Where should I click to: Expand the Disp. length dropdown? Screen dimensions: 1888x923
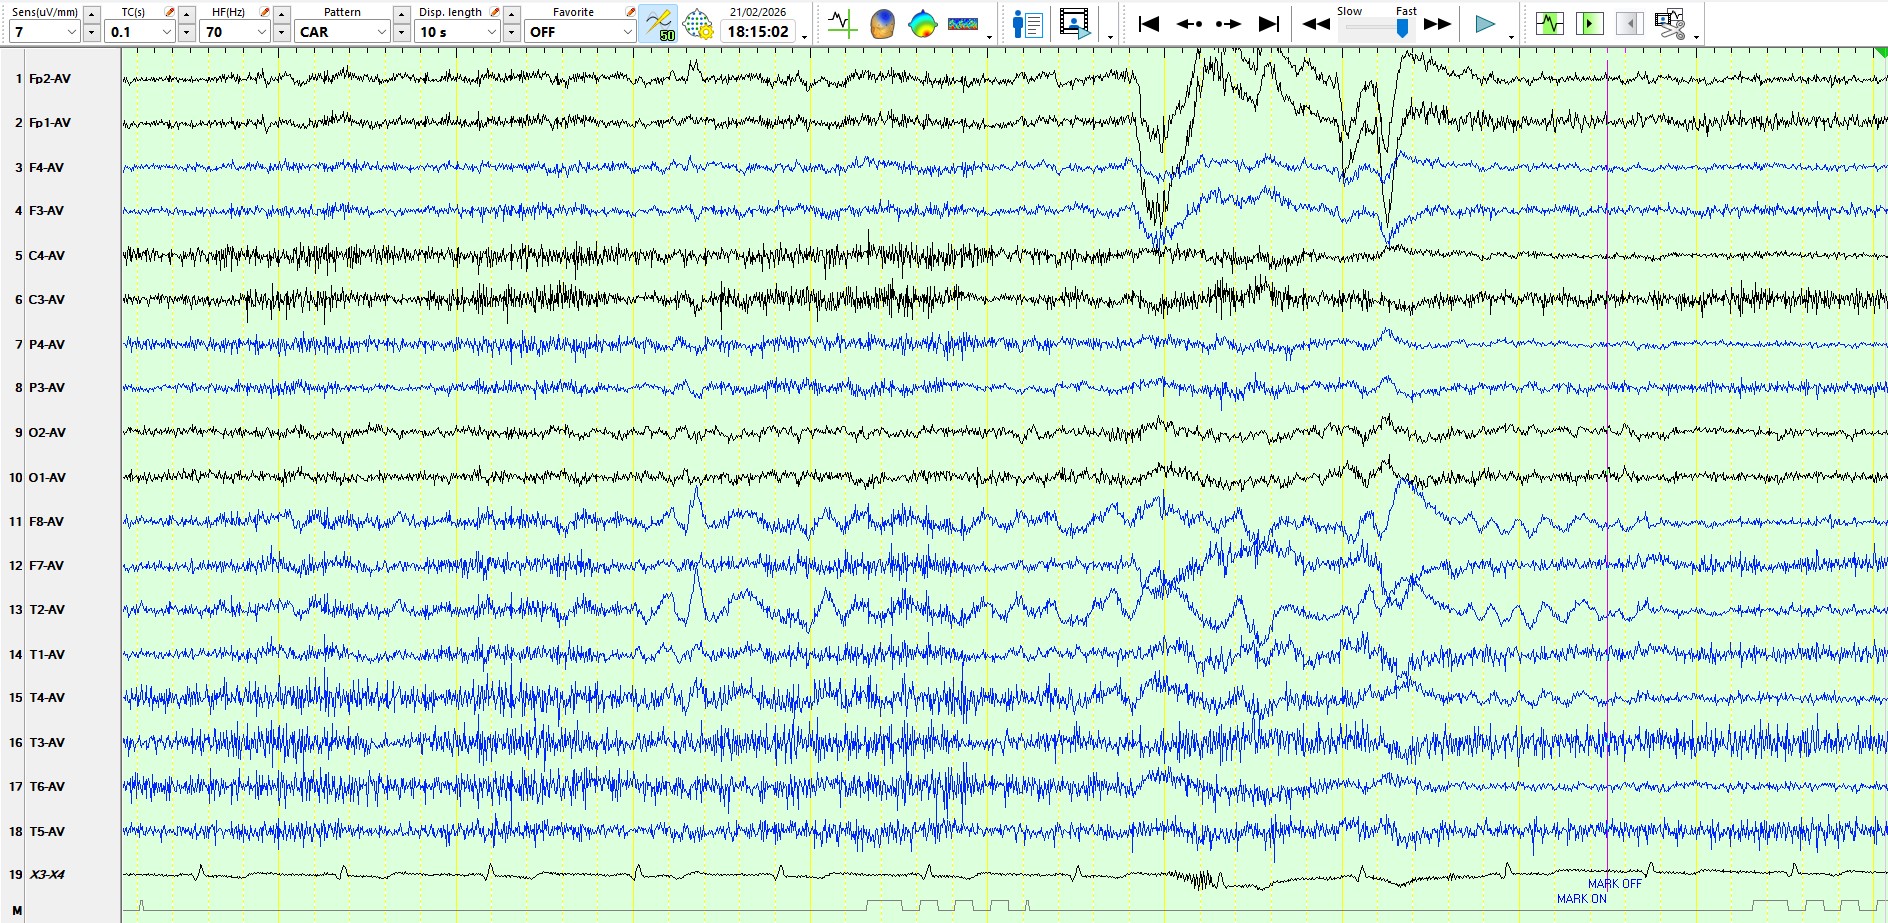click(x=491, y=32)
